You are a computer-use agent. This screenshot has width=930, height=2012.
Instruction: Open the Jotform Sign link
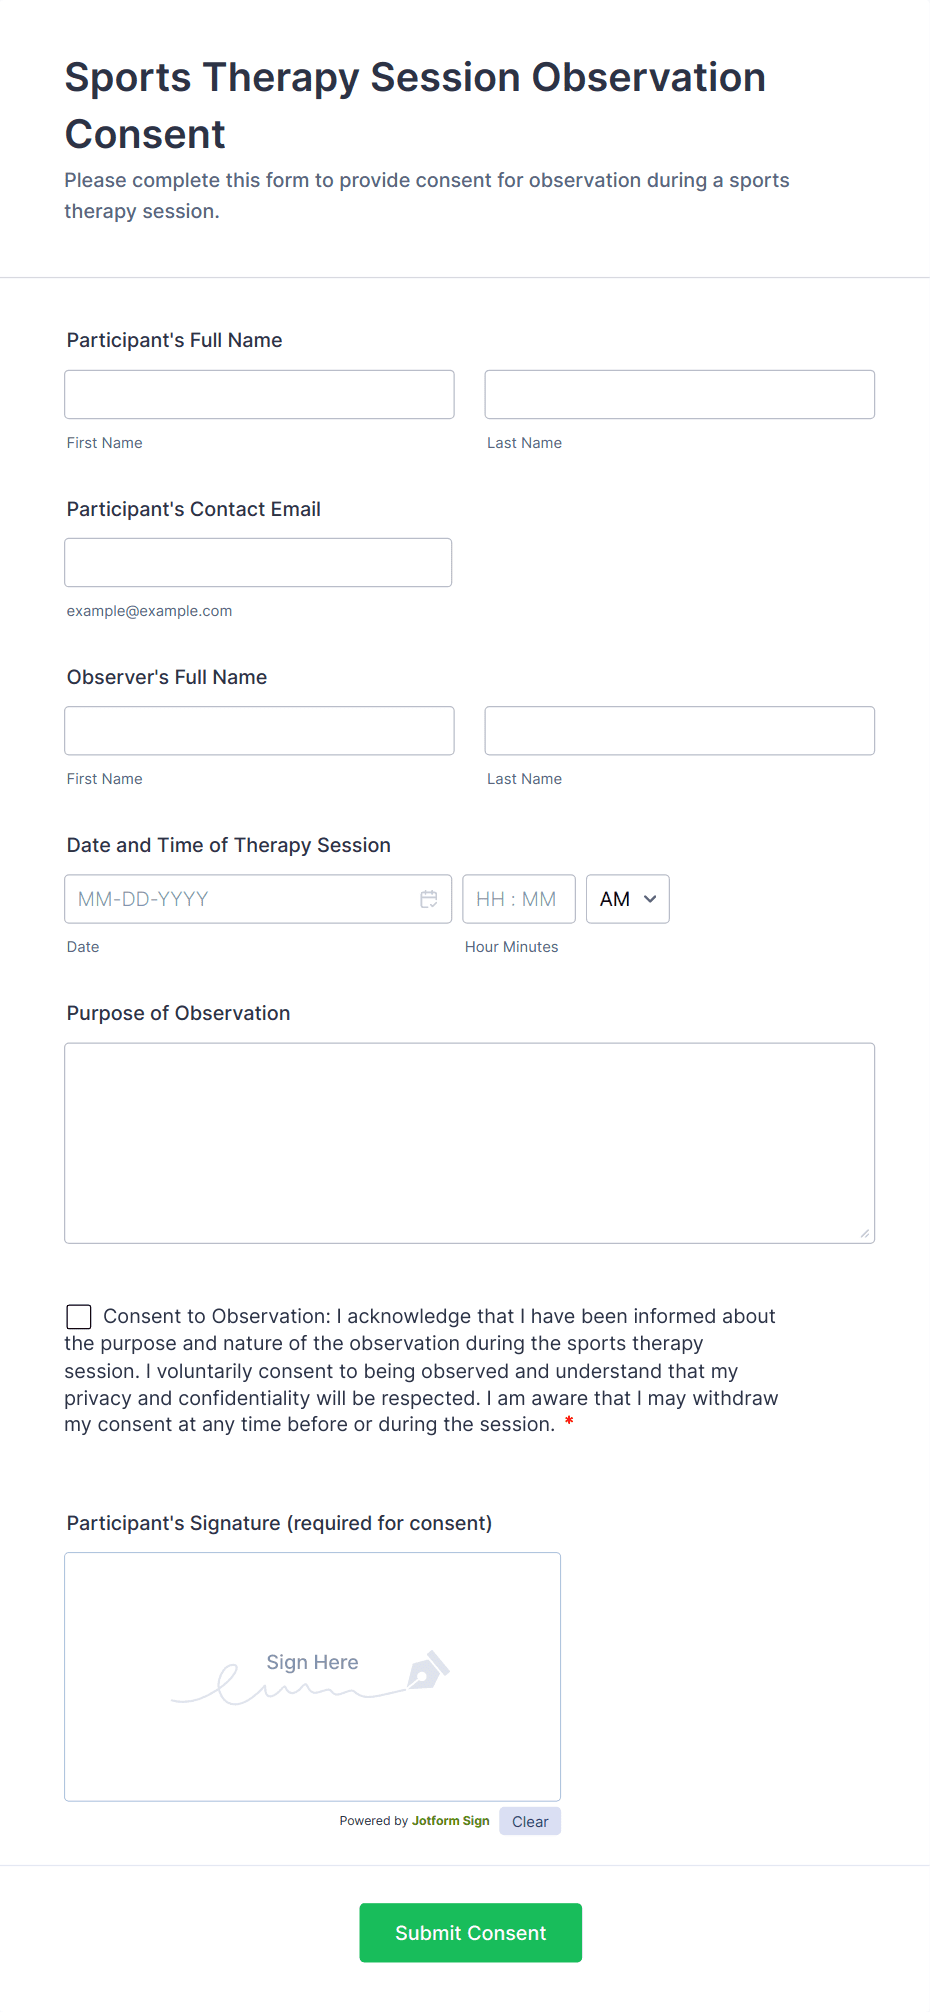tap(450, 1820)
